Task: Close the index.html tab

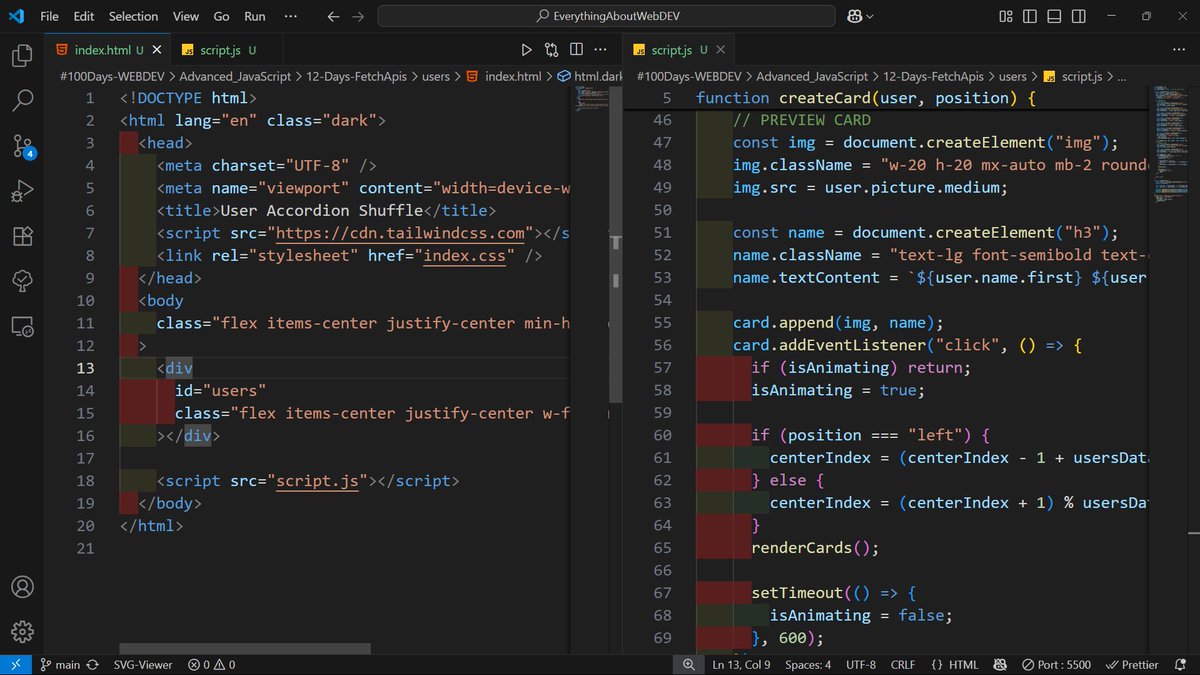Action: [158, 50]
